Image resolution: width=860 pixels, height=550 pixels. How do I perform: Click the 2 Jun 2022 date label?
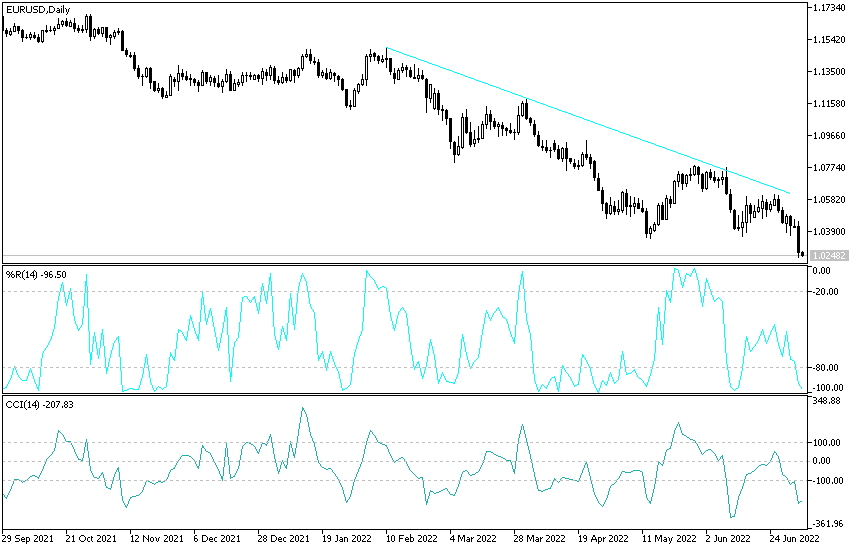pos(728,538)
